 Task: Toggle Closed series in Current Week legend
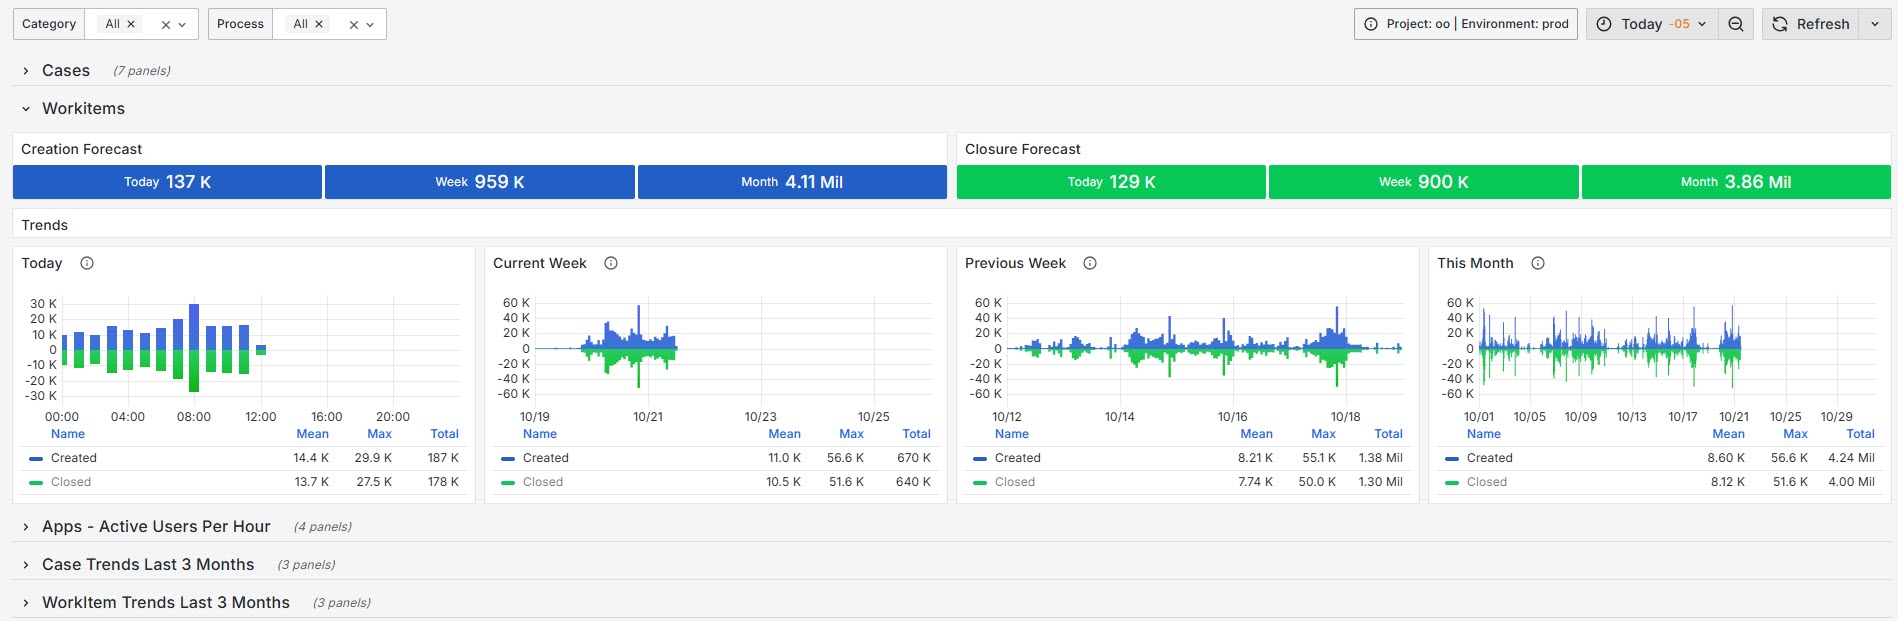tap(543, 482)
